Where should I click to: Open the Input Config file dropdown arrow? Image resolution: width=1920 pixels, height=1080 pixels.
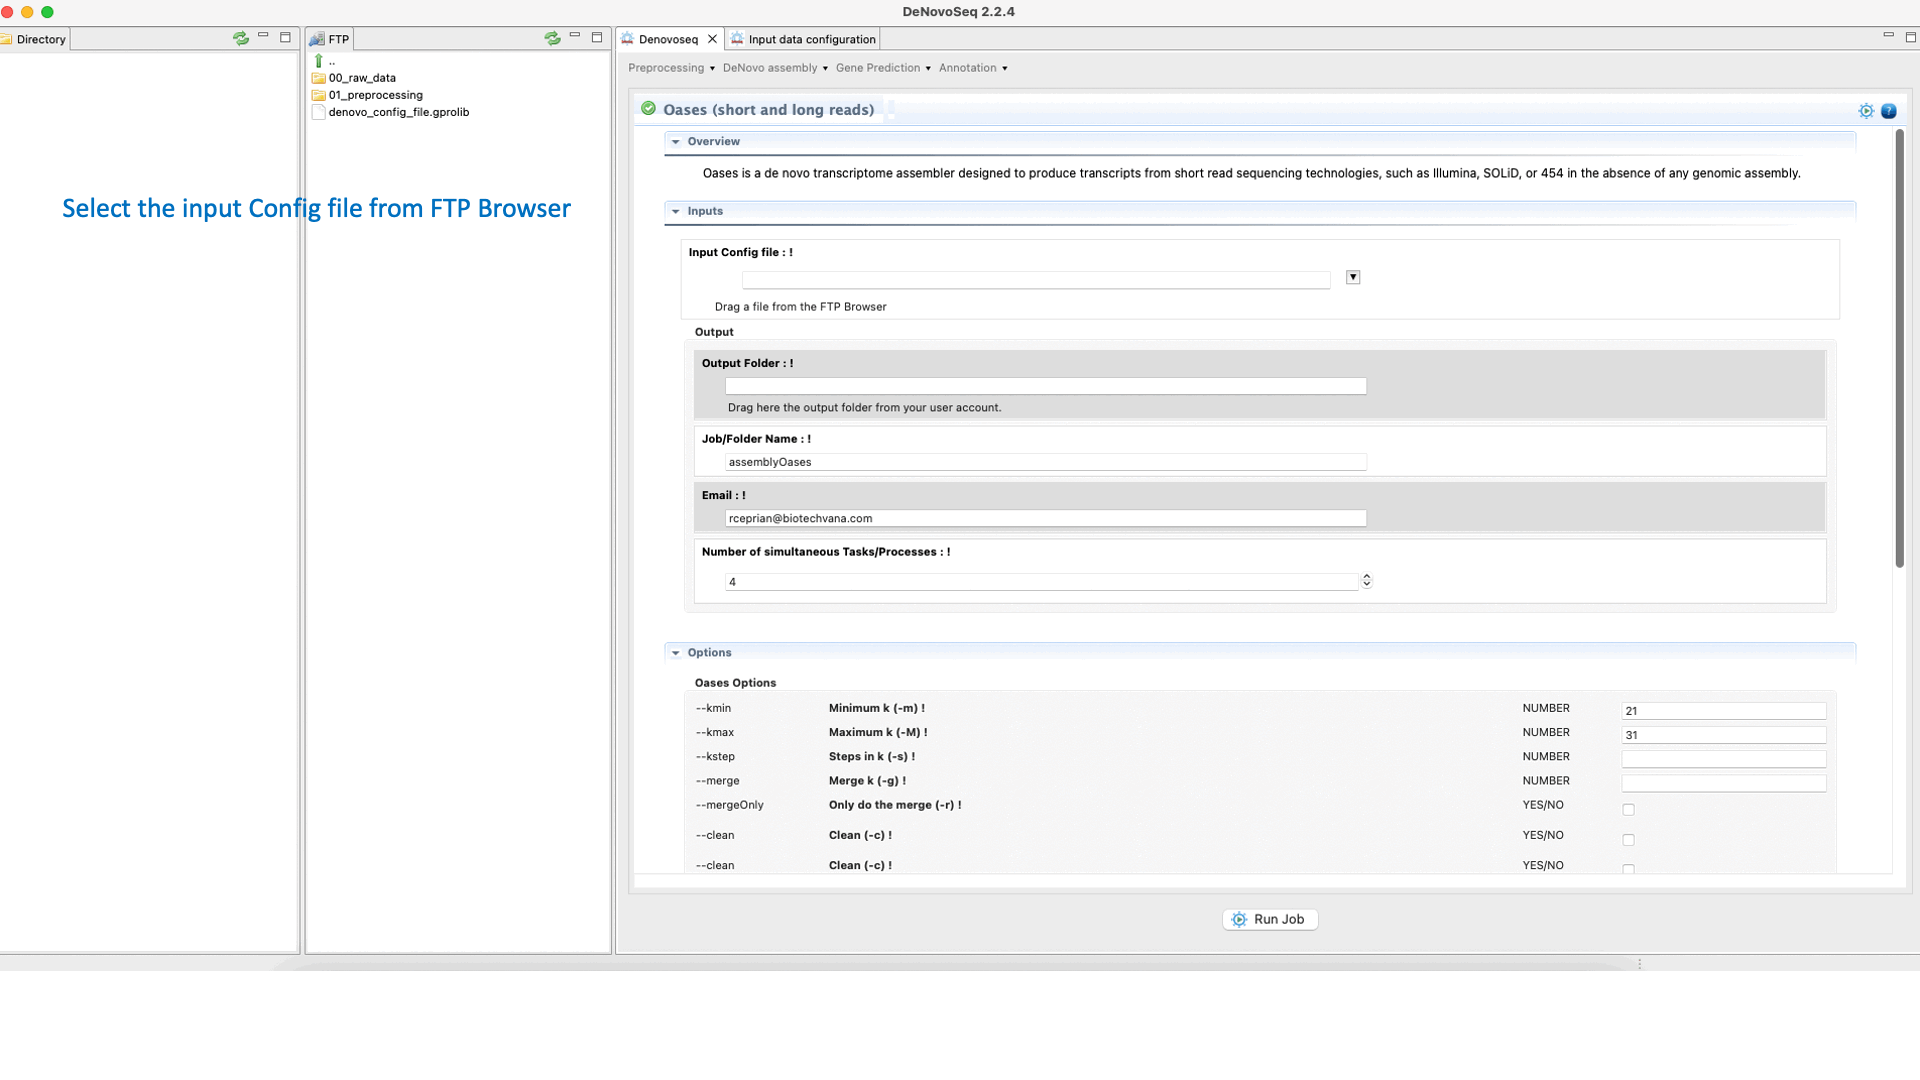coord(1352,277)
